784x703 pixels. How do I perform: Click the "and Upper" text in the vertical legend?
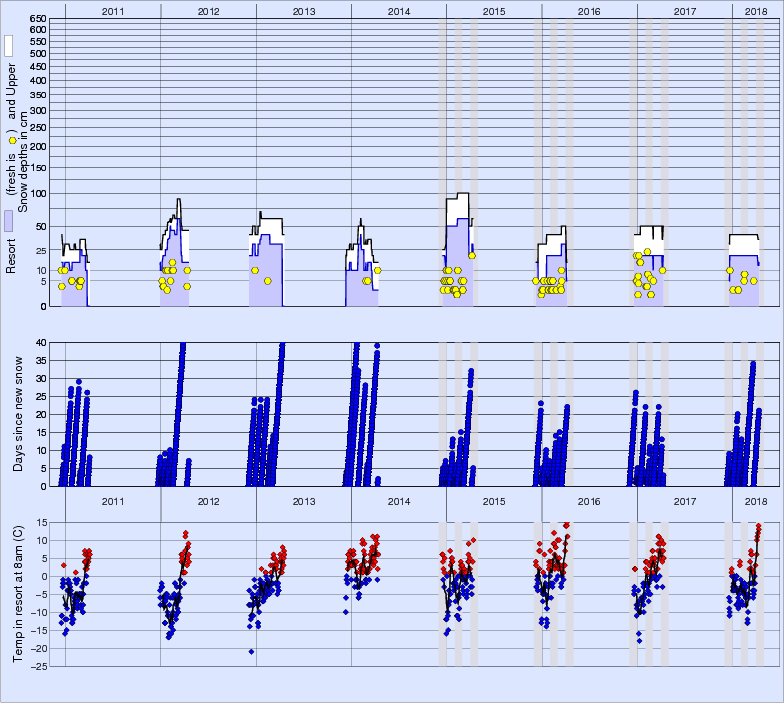tap(11, 92)
